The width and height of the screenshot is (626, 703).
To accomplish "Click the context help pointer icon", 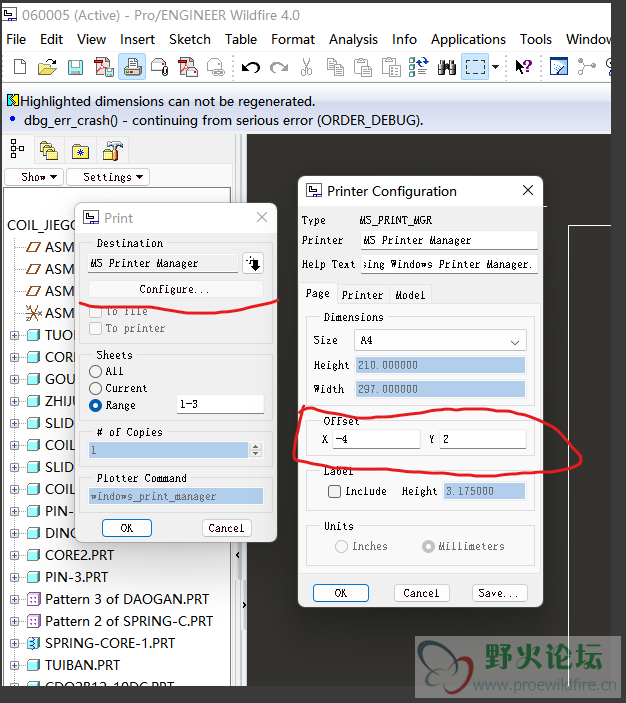I will 523,67.
